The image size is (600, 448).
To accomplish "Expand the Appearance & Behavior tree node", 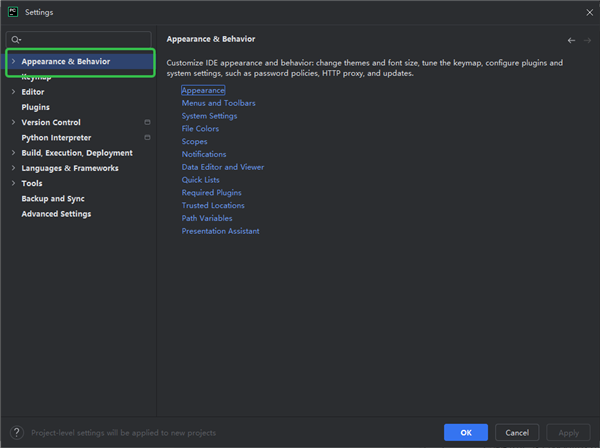I will (12, 62).
